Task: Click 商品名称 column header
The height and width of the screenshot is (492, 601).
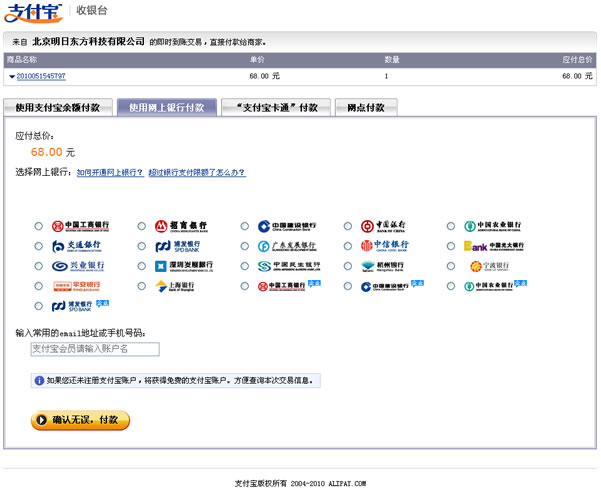Action: [22, 59]
